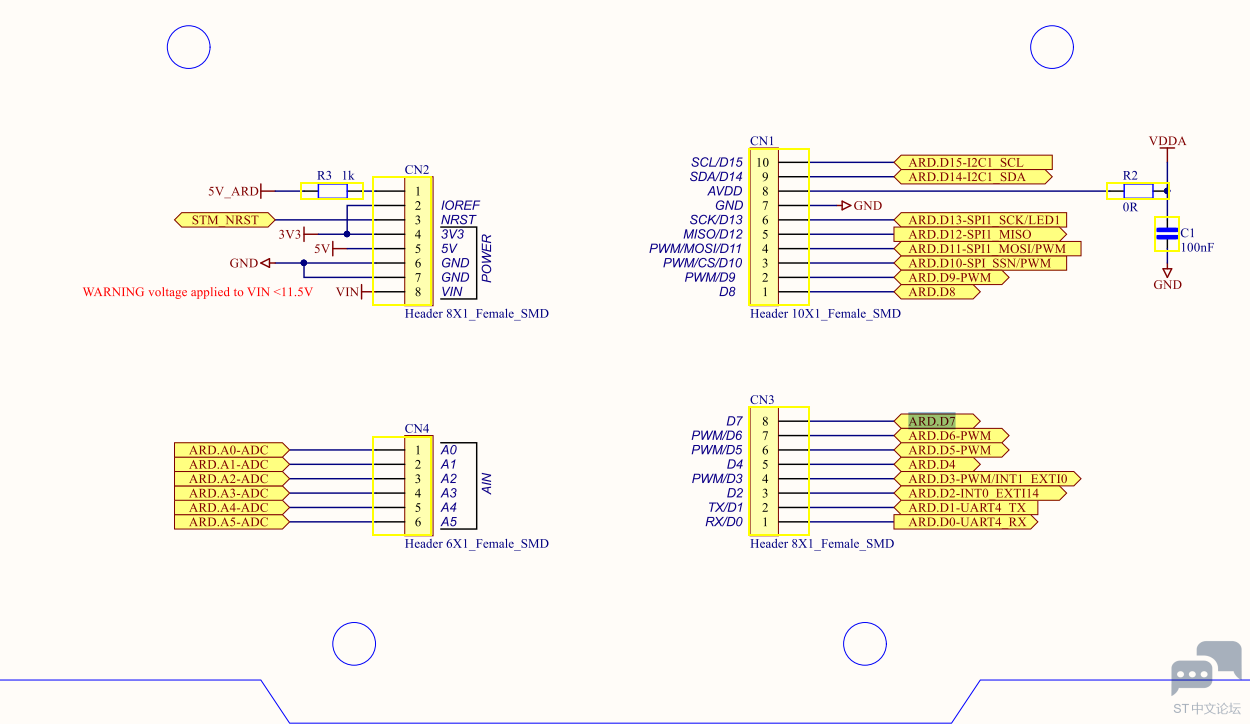
Task: Select the NRST pin label
Action: point(458,220)
